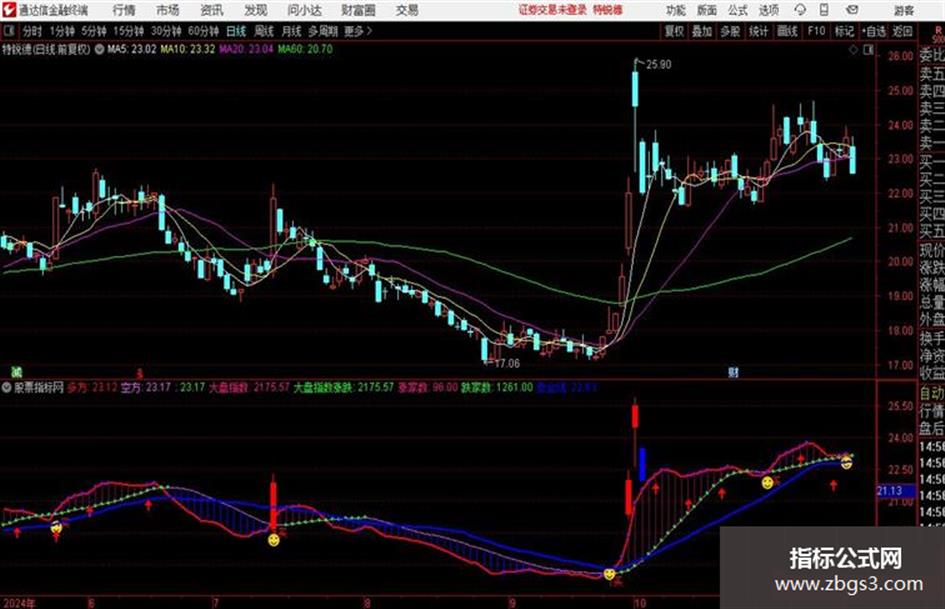
Task: Switch to 60分钟 period
Action: 203,31
